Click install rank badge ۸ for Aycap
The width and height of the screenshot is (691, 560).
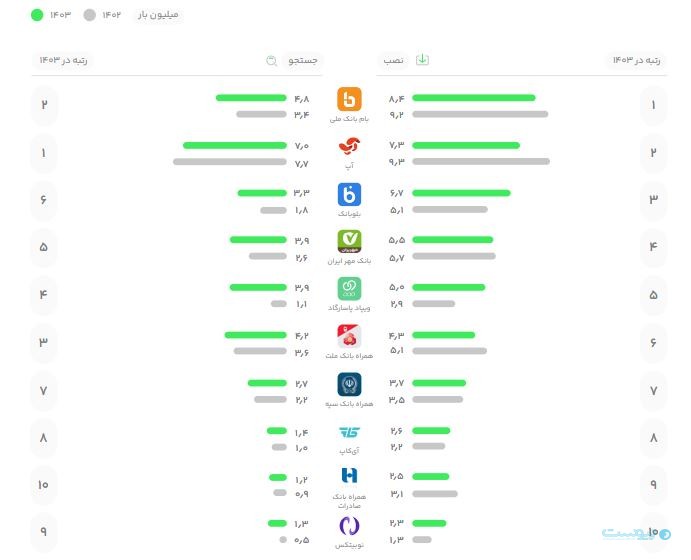coord(653,438)
